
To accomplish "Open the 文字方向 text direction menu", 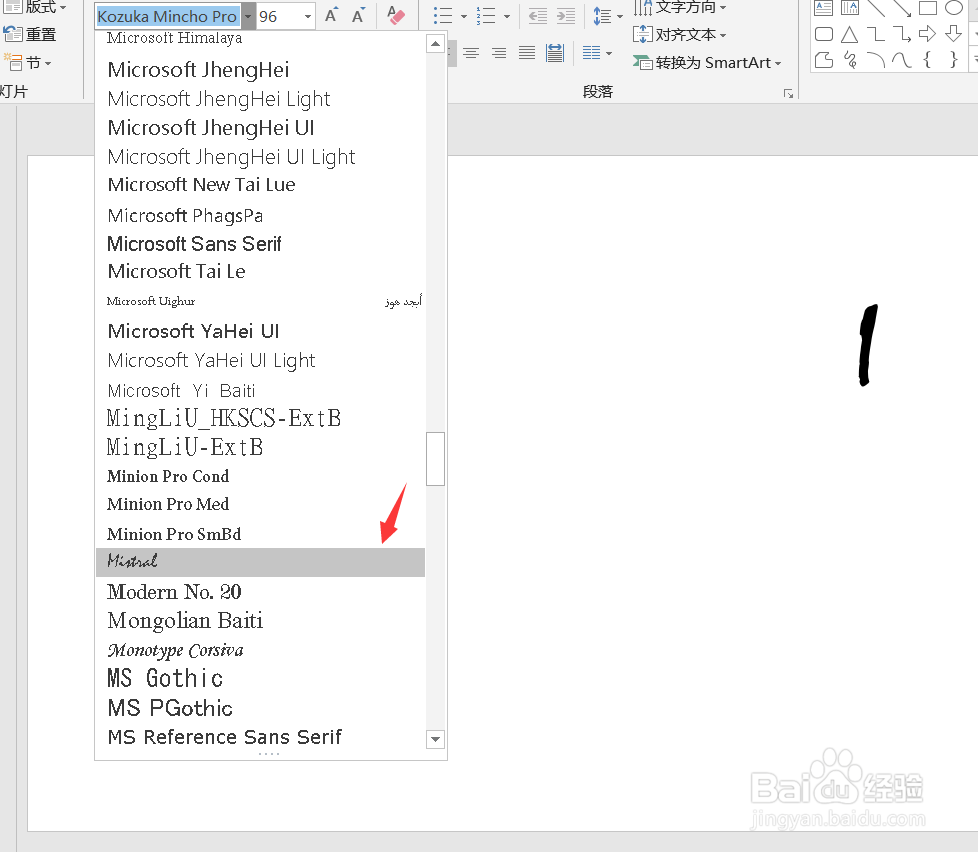I will pyautogui.click(x=680, y=7).
